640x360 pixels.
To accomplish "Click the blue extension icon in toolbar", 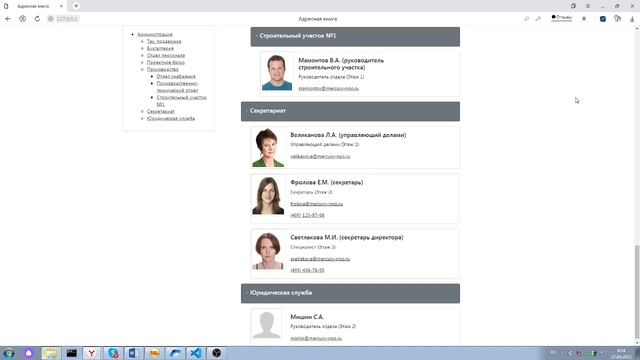I will click(x=603, y=19).
